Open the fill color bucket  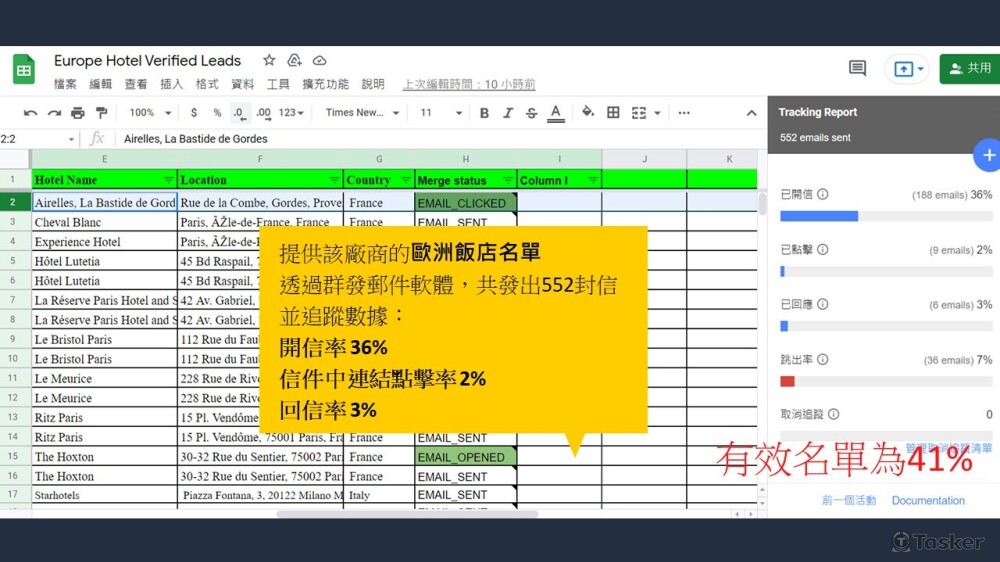(588, 112)
